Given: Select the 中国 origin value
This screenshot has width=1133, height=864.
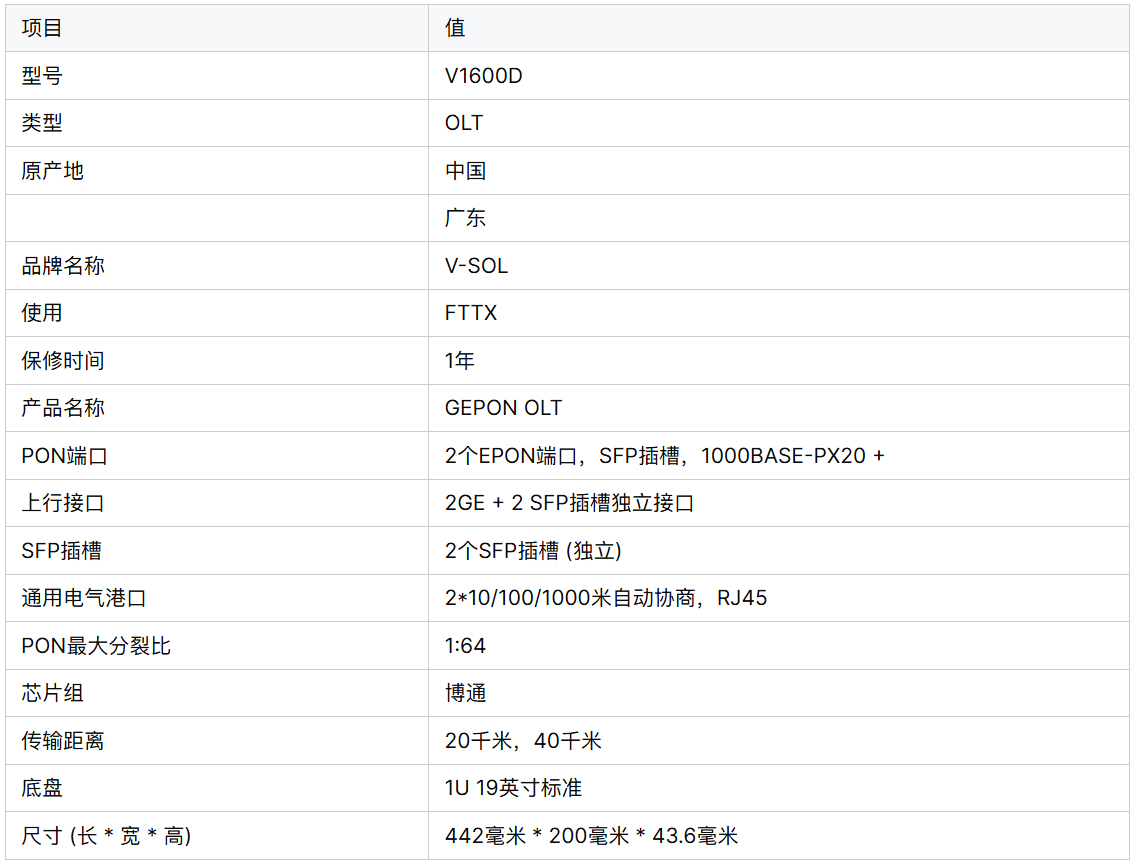Looking at the screenshot, I should click(x=465, y=171).
